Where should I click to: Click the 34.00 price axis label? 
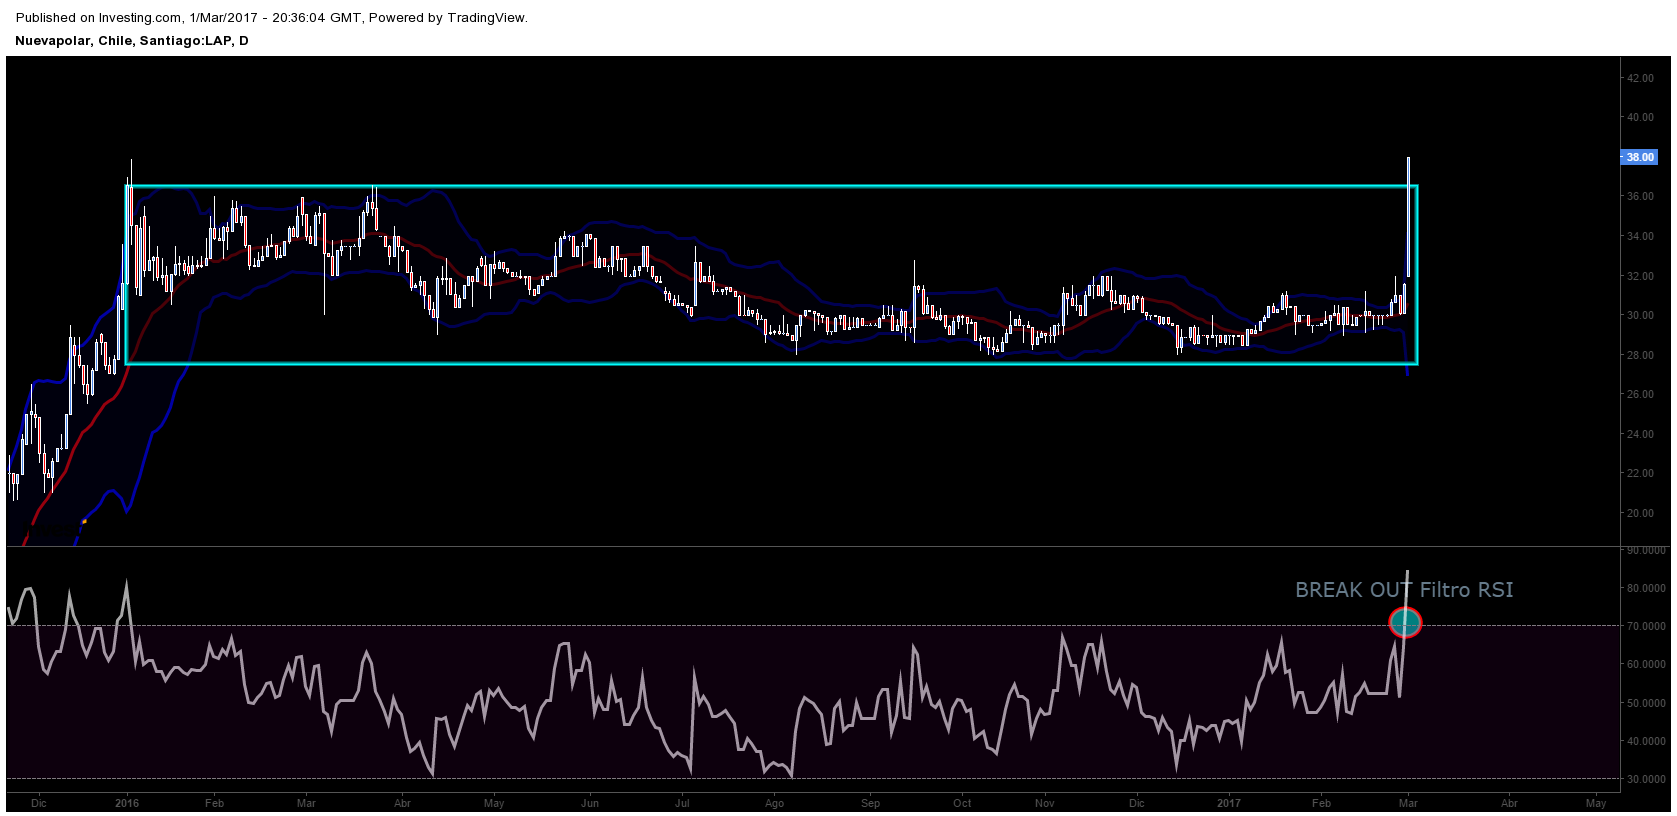(x=1640, y=236)
